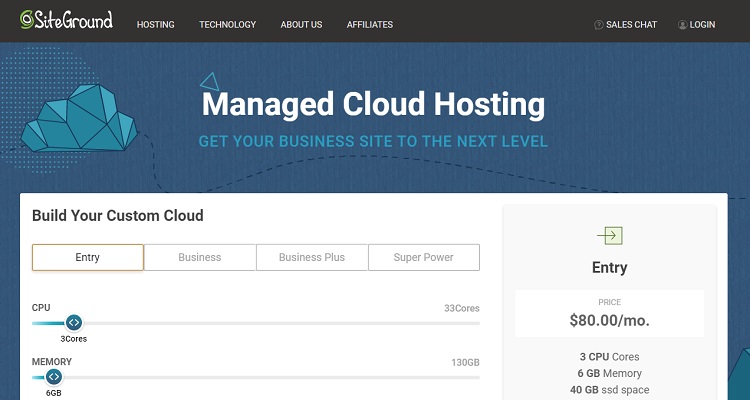Select the Entry plan tab
Image resolution: width=750 pixels, height=400 pixels.
click(x=88, y=257)
